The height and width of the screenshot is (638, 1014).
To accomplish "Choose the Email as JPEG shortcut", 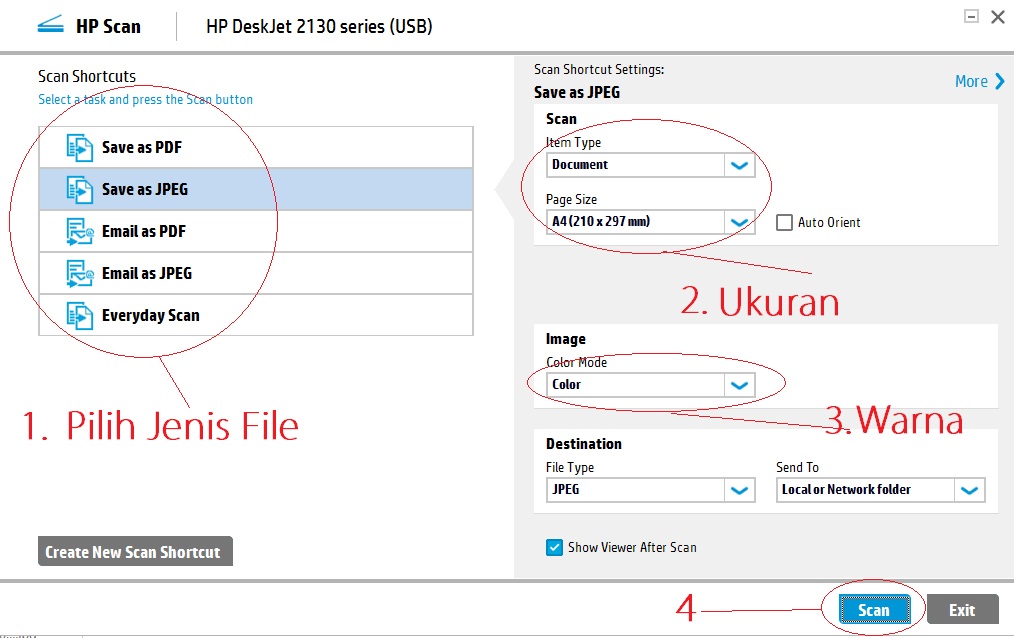I will pos(256,273).
